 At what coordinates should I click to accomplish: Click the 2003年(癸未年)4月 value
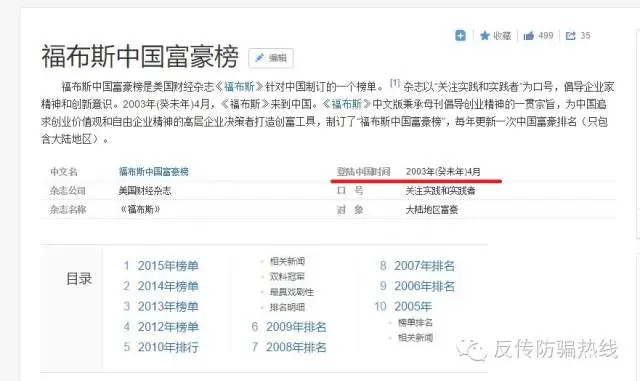[443, 172]
